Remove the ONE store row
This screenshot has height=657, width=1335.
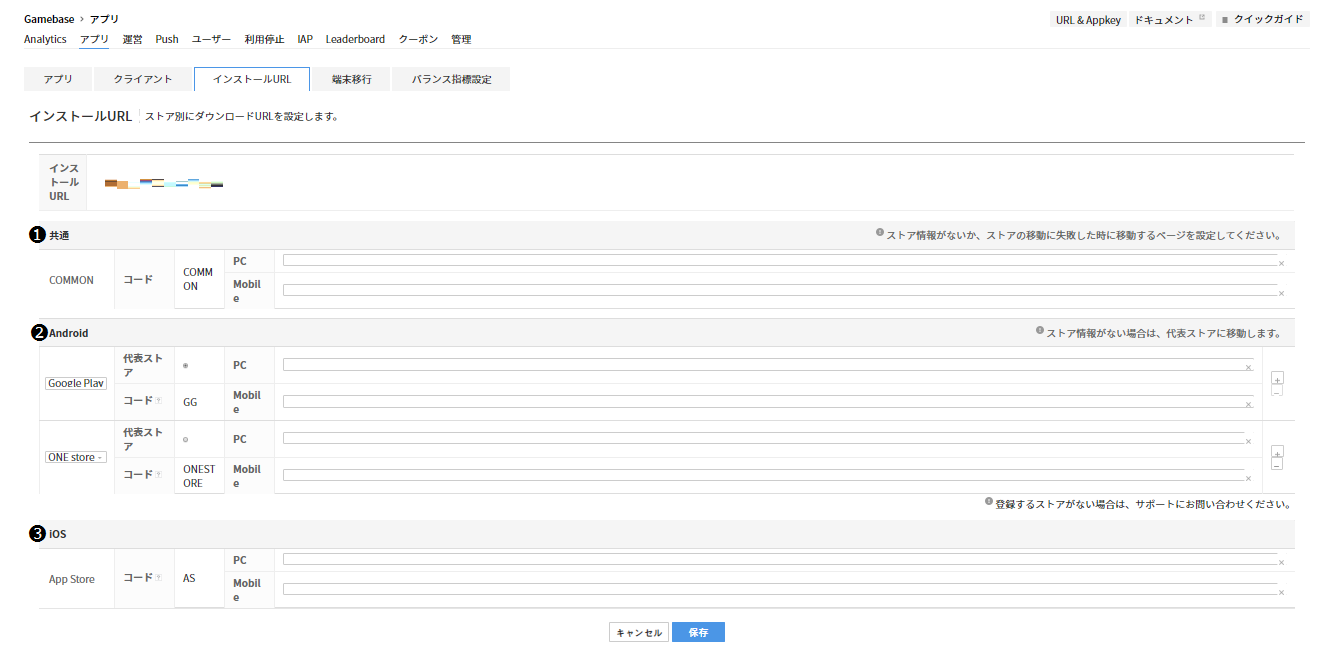(x=1277, y=464)
